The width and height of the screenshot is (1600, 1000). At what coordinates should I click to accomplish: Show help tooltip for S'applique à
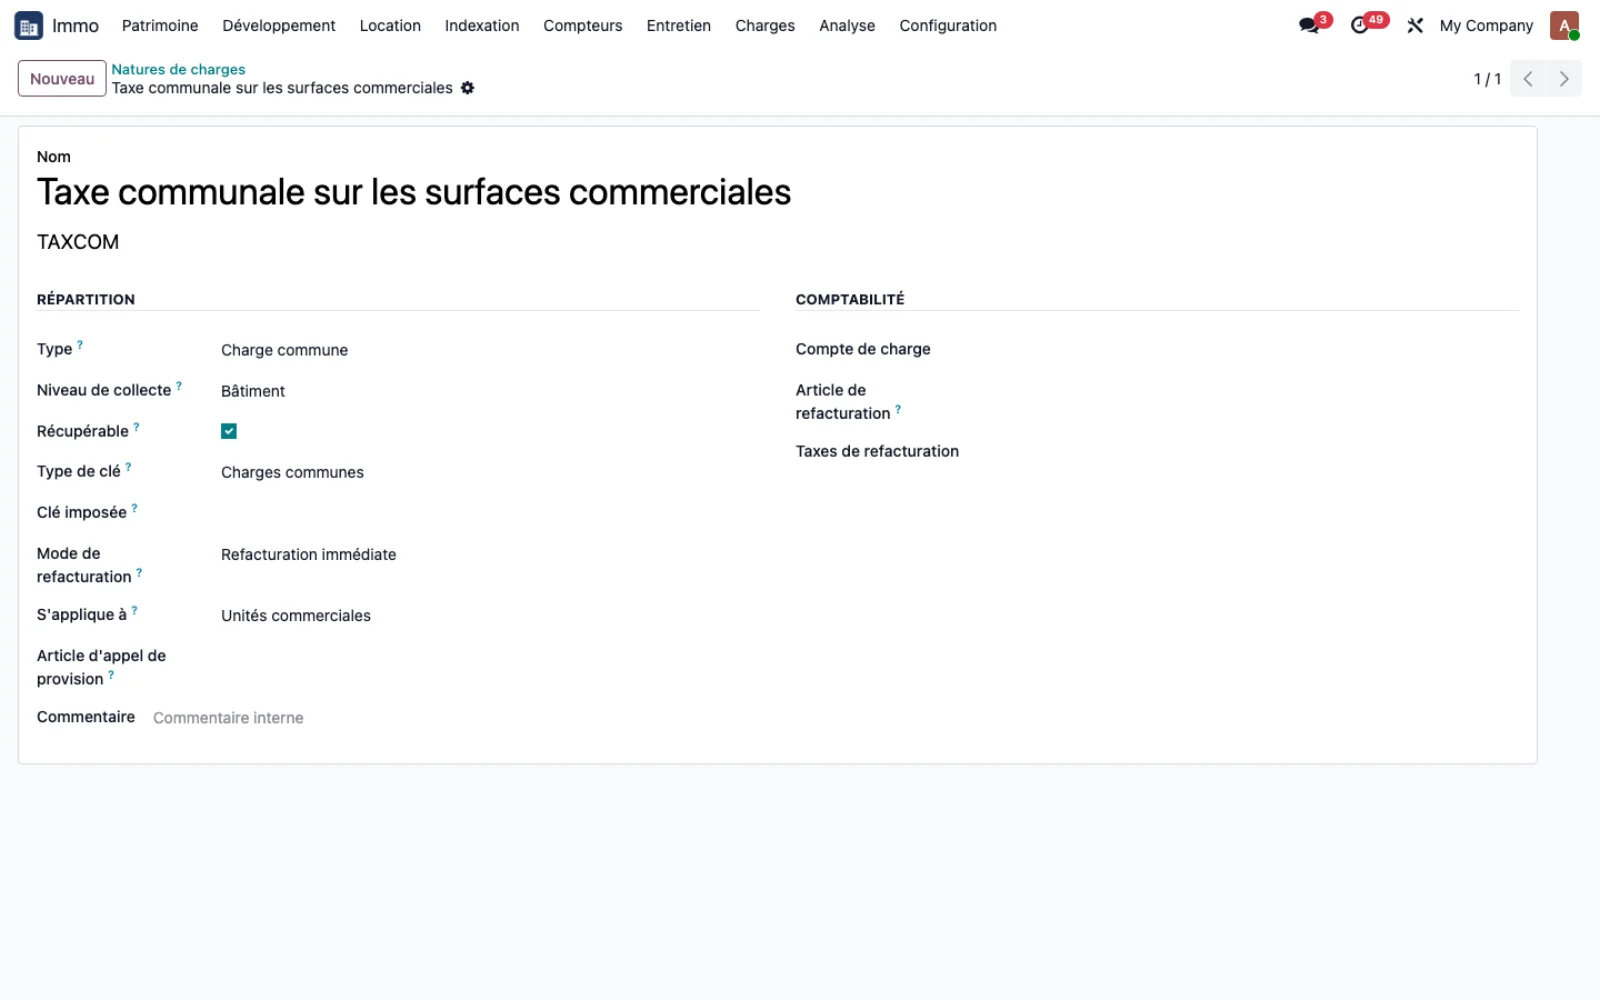click(x=134, y=609)
